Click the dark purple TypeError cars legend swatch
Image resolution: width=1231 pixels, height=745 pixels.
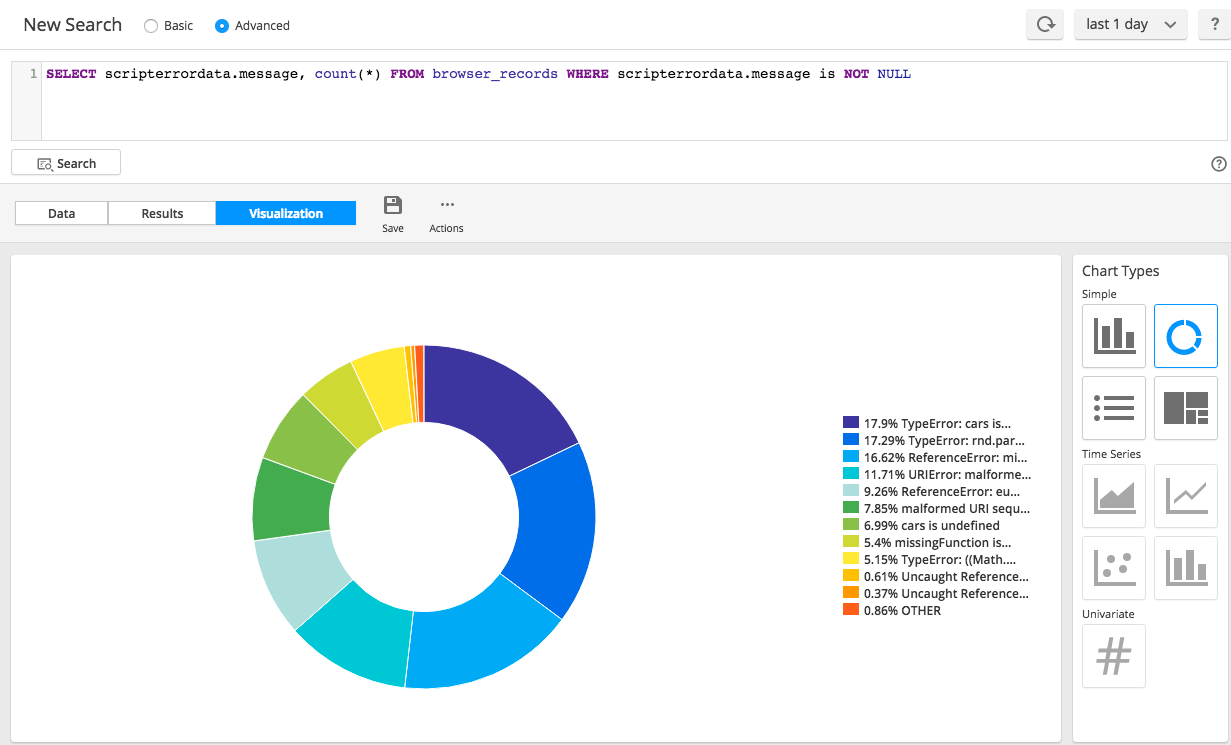tap(851, 423)
